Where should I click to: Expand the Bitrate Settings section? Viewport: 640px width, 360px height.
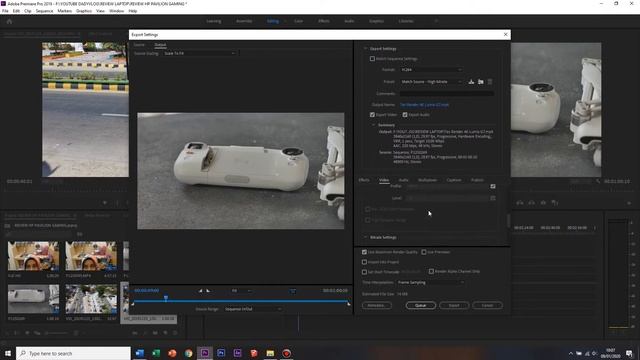tap(365, 237)
